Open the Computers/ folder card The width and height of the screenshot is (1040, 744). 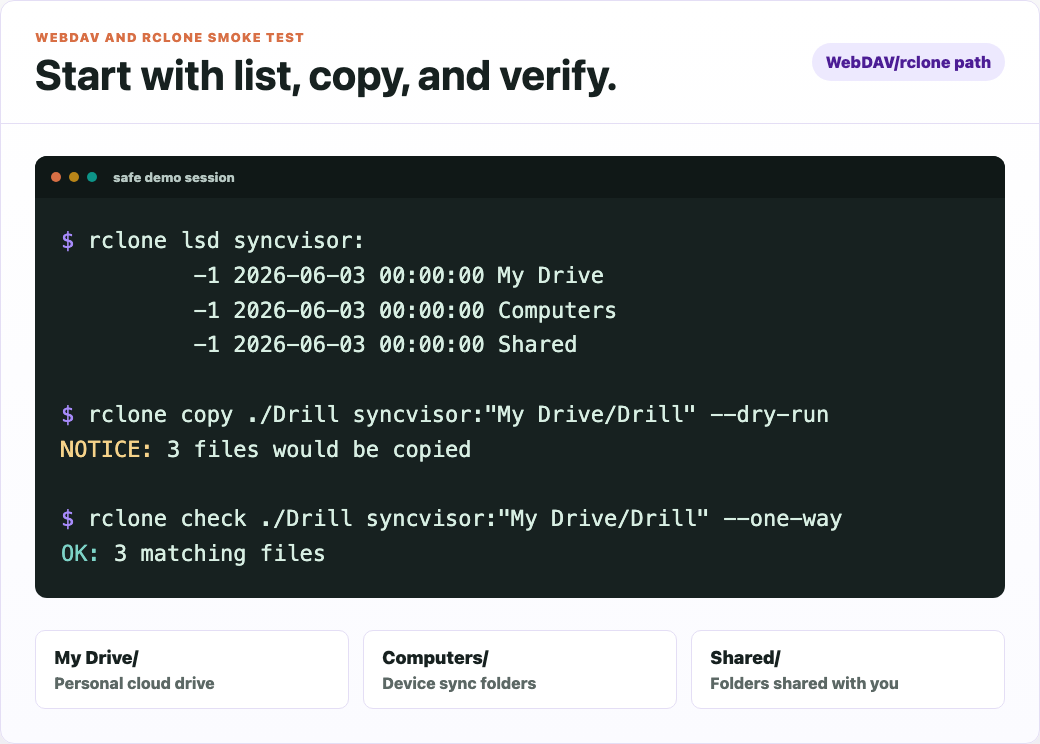(x=520, y=670)
